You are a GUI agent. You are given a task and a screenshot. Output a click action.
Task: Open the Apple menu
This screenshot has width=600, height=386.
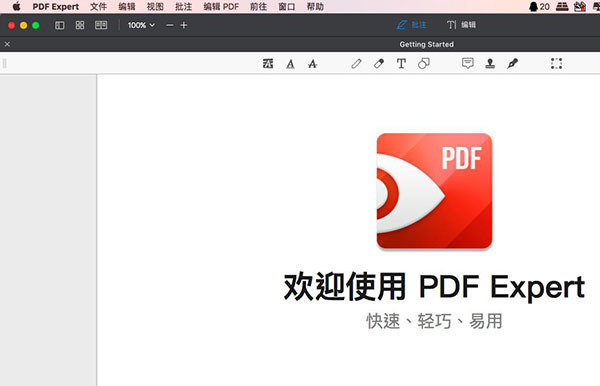click(16, 7)
